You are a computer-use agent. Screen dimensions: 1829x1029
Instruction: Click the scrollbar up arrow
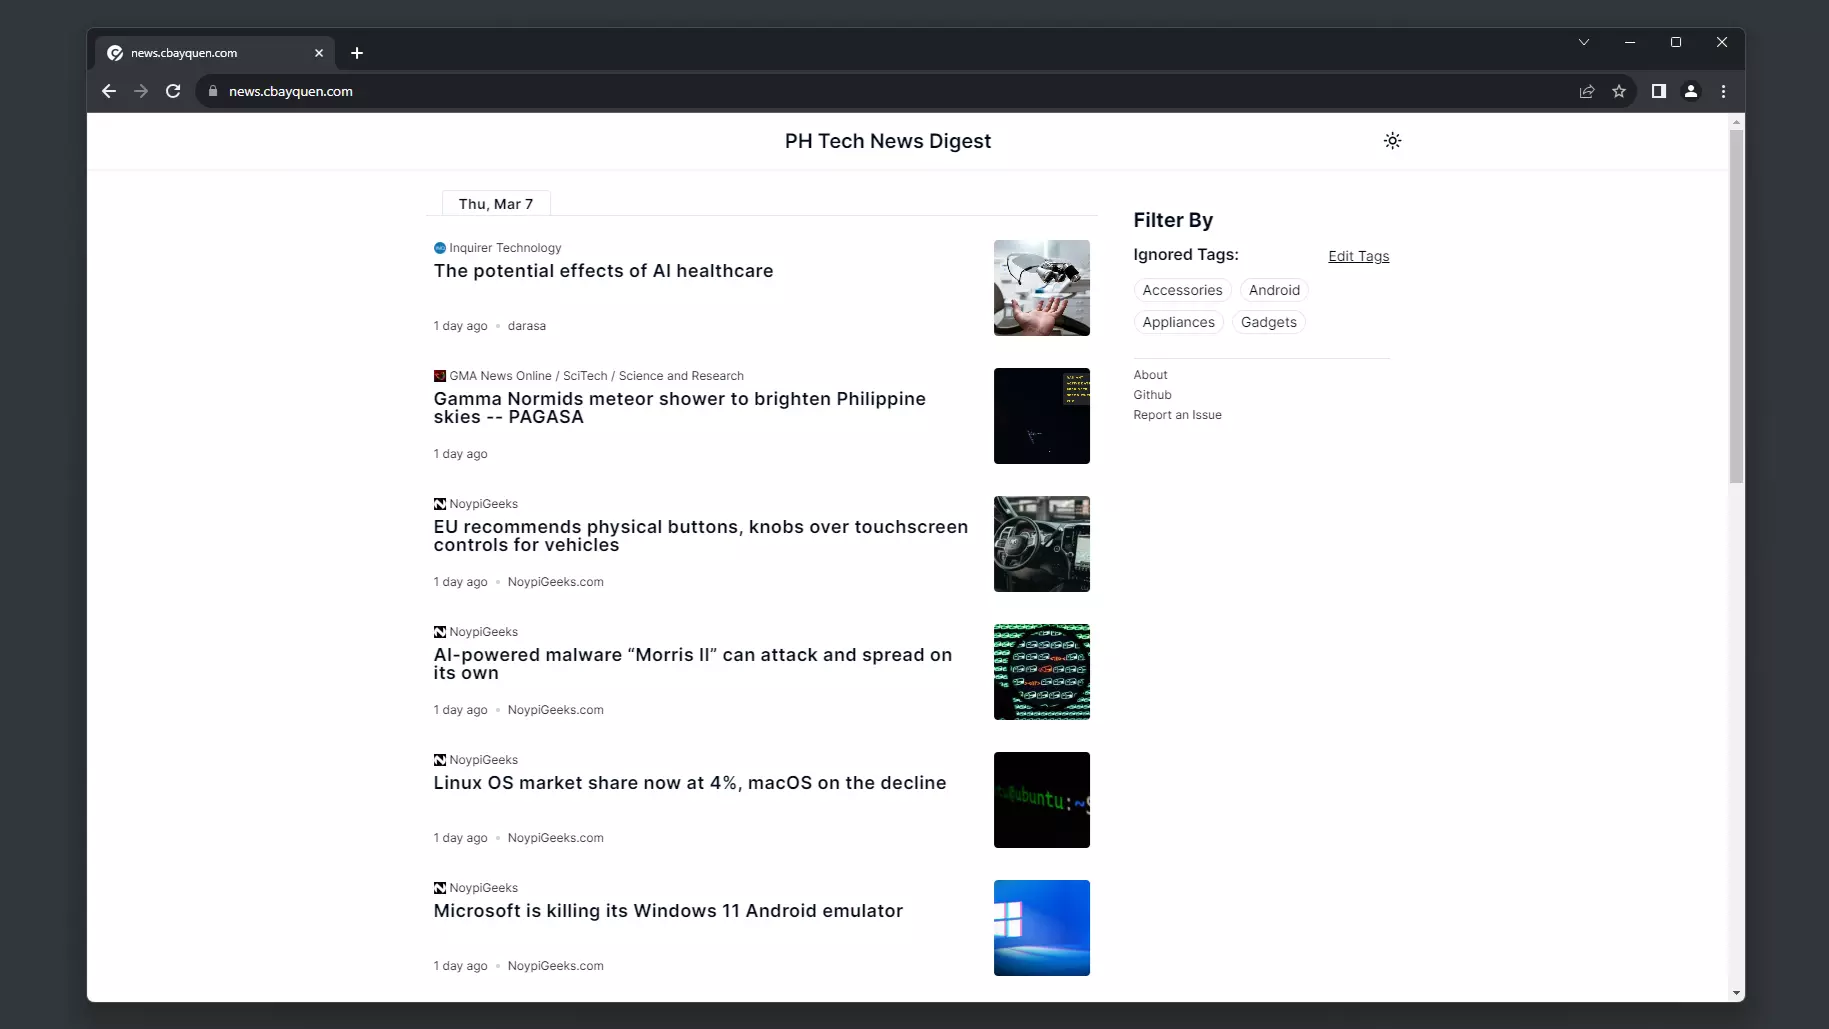click(1736, 121)
